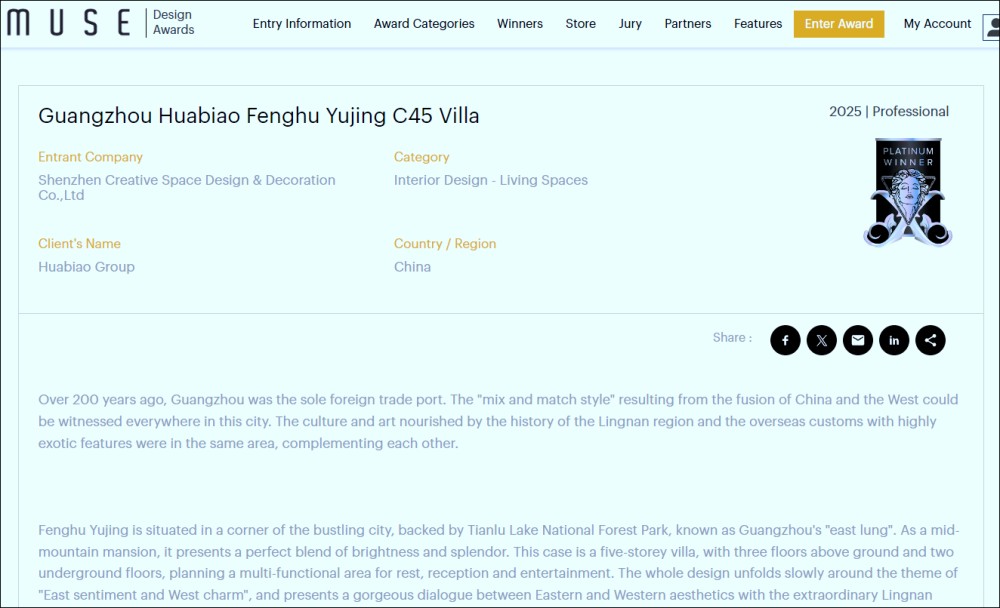Open the Award Categories menu
Screen dimensions: 1000x608
424,24
